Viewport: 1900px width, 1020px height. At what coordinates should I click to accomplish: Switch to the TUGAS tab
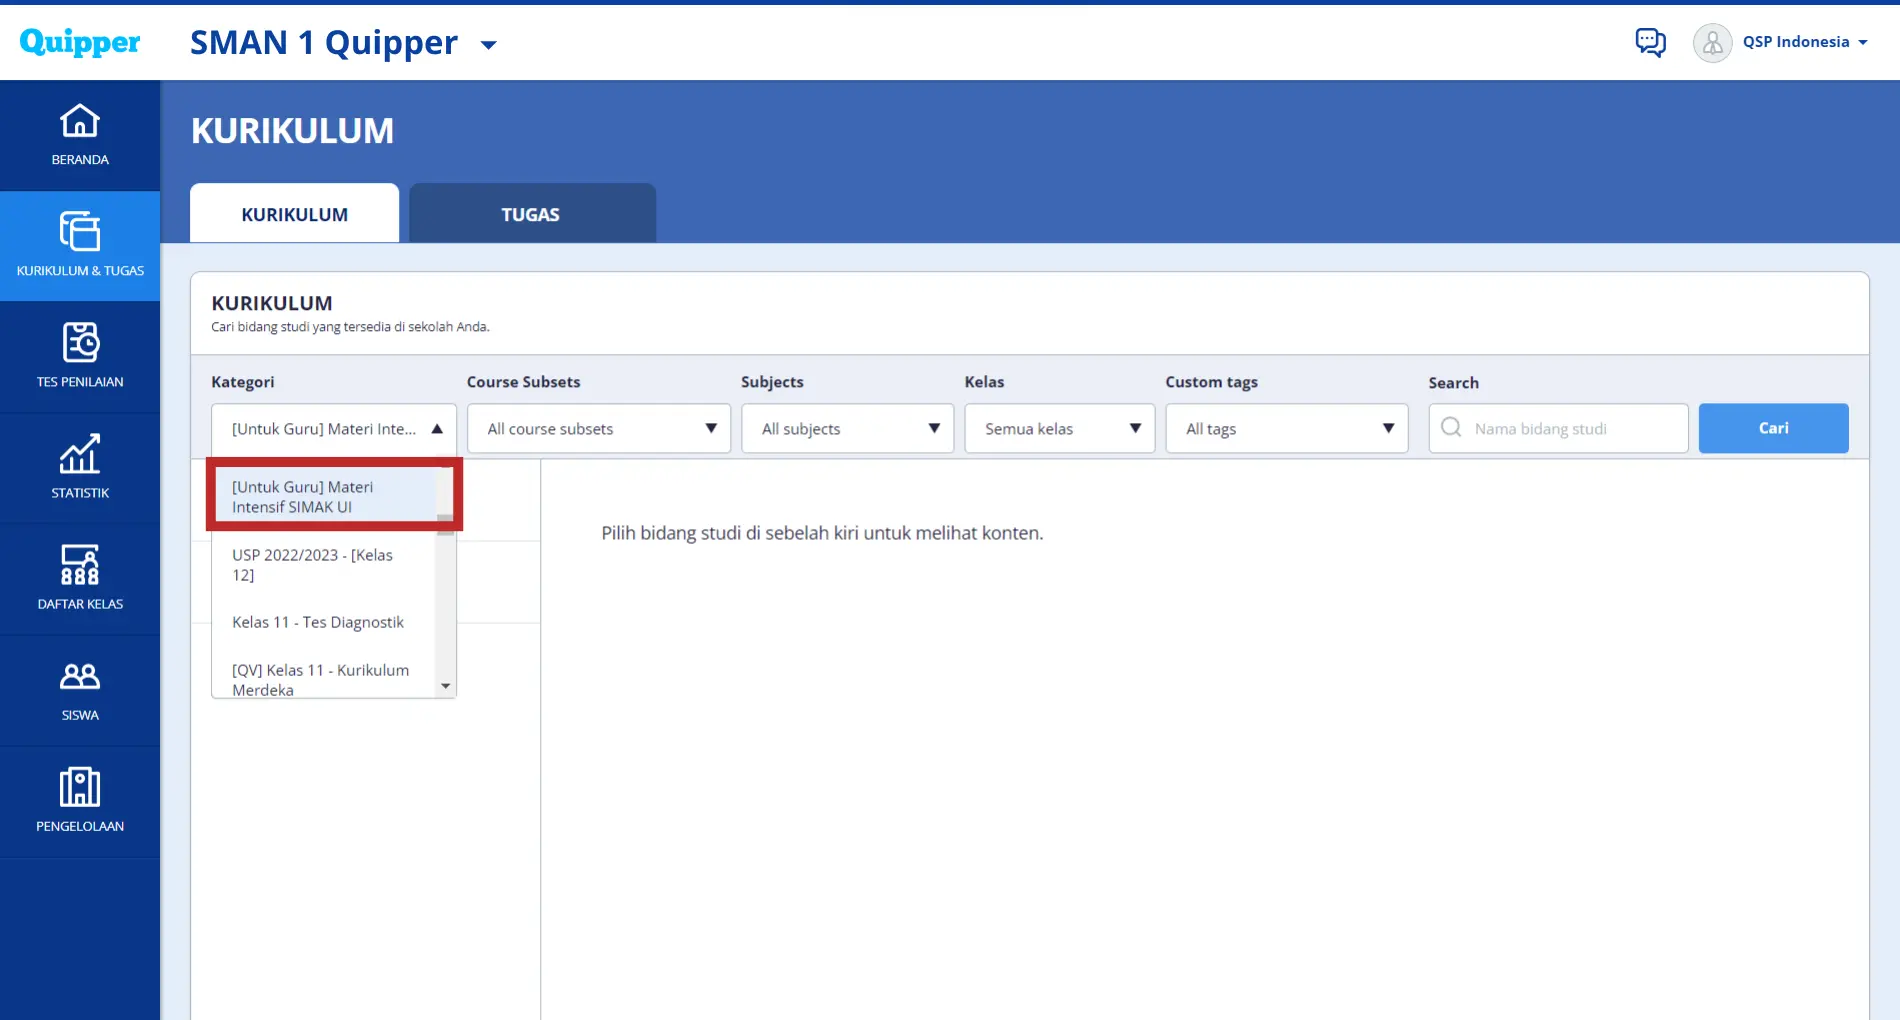pos(531,214)
